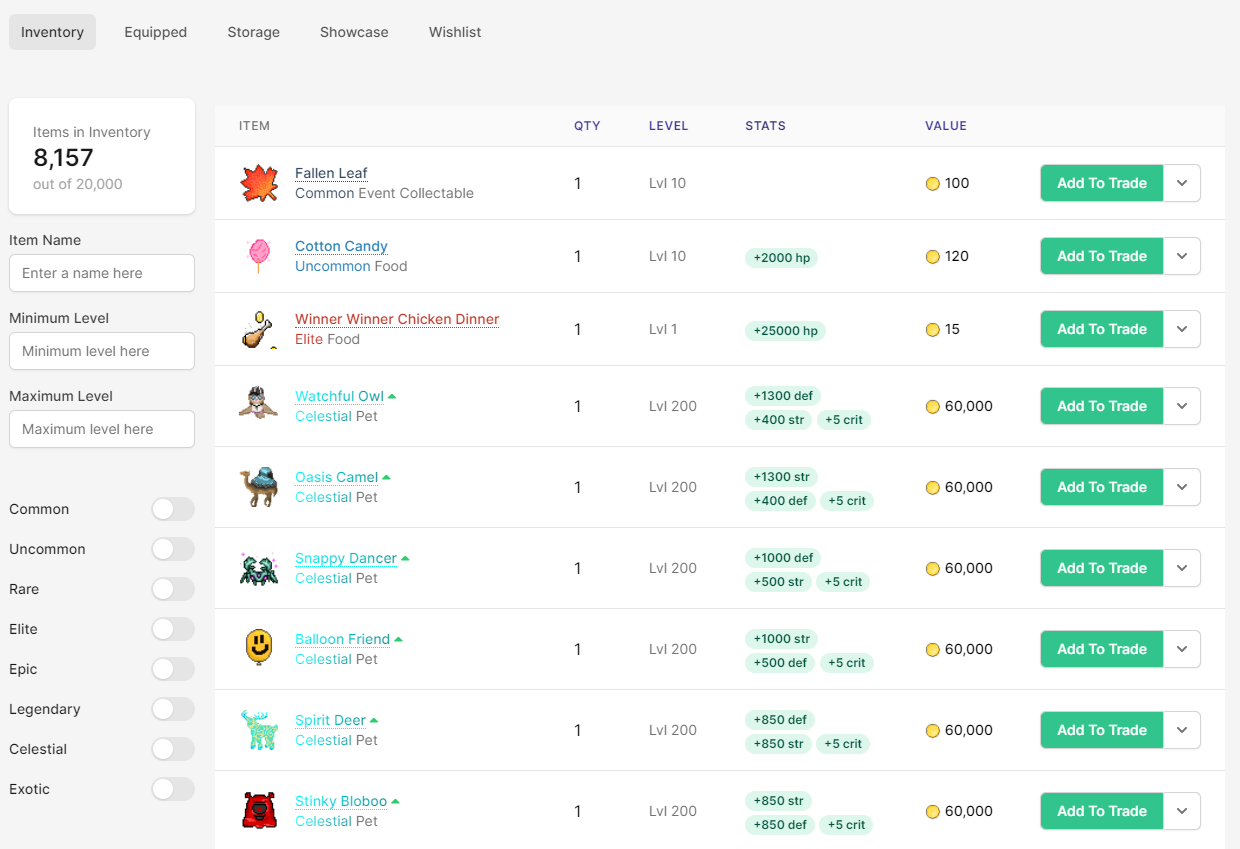The width and height of the screenshot is (1240, 849).
Task: Switch to the Storage tab
Action: pos(253,32)
